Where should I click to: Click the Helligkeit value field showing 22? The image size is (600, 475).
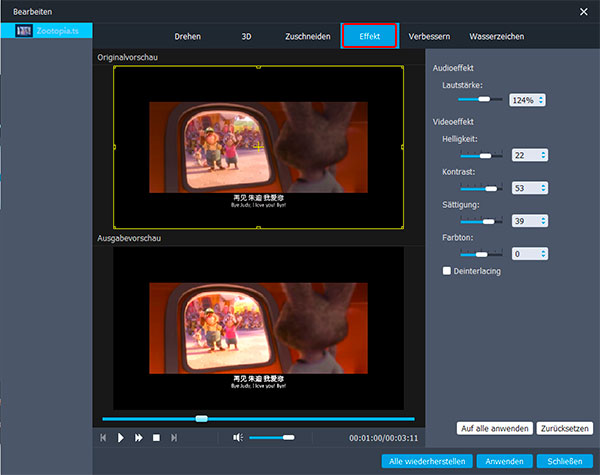coord(530,155)
